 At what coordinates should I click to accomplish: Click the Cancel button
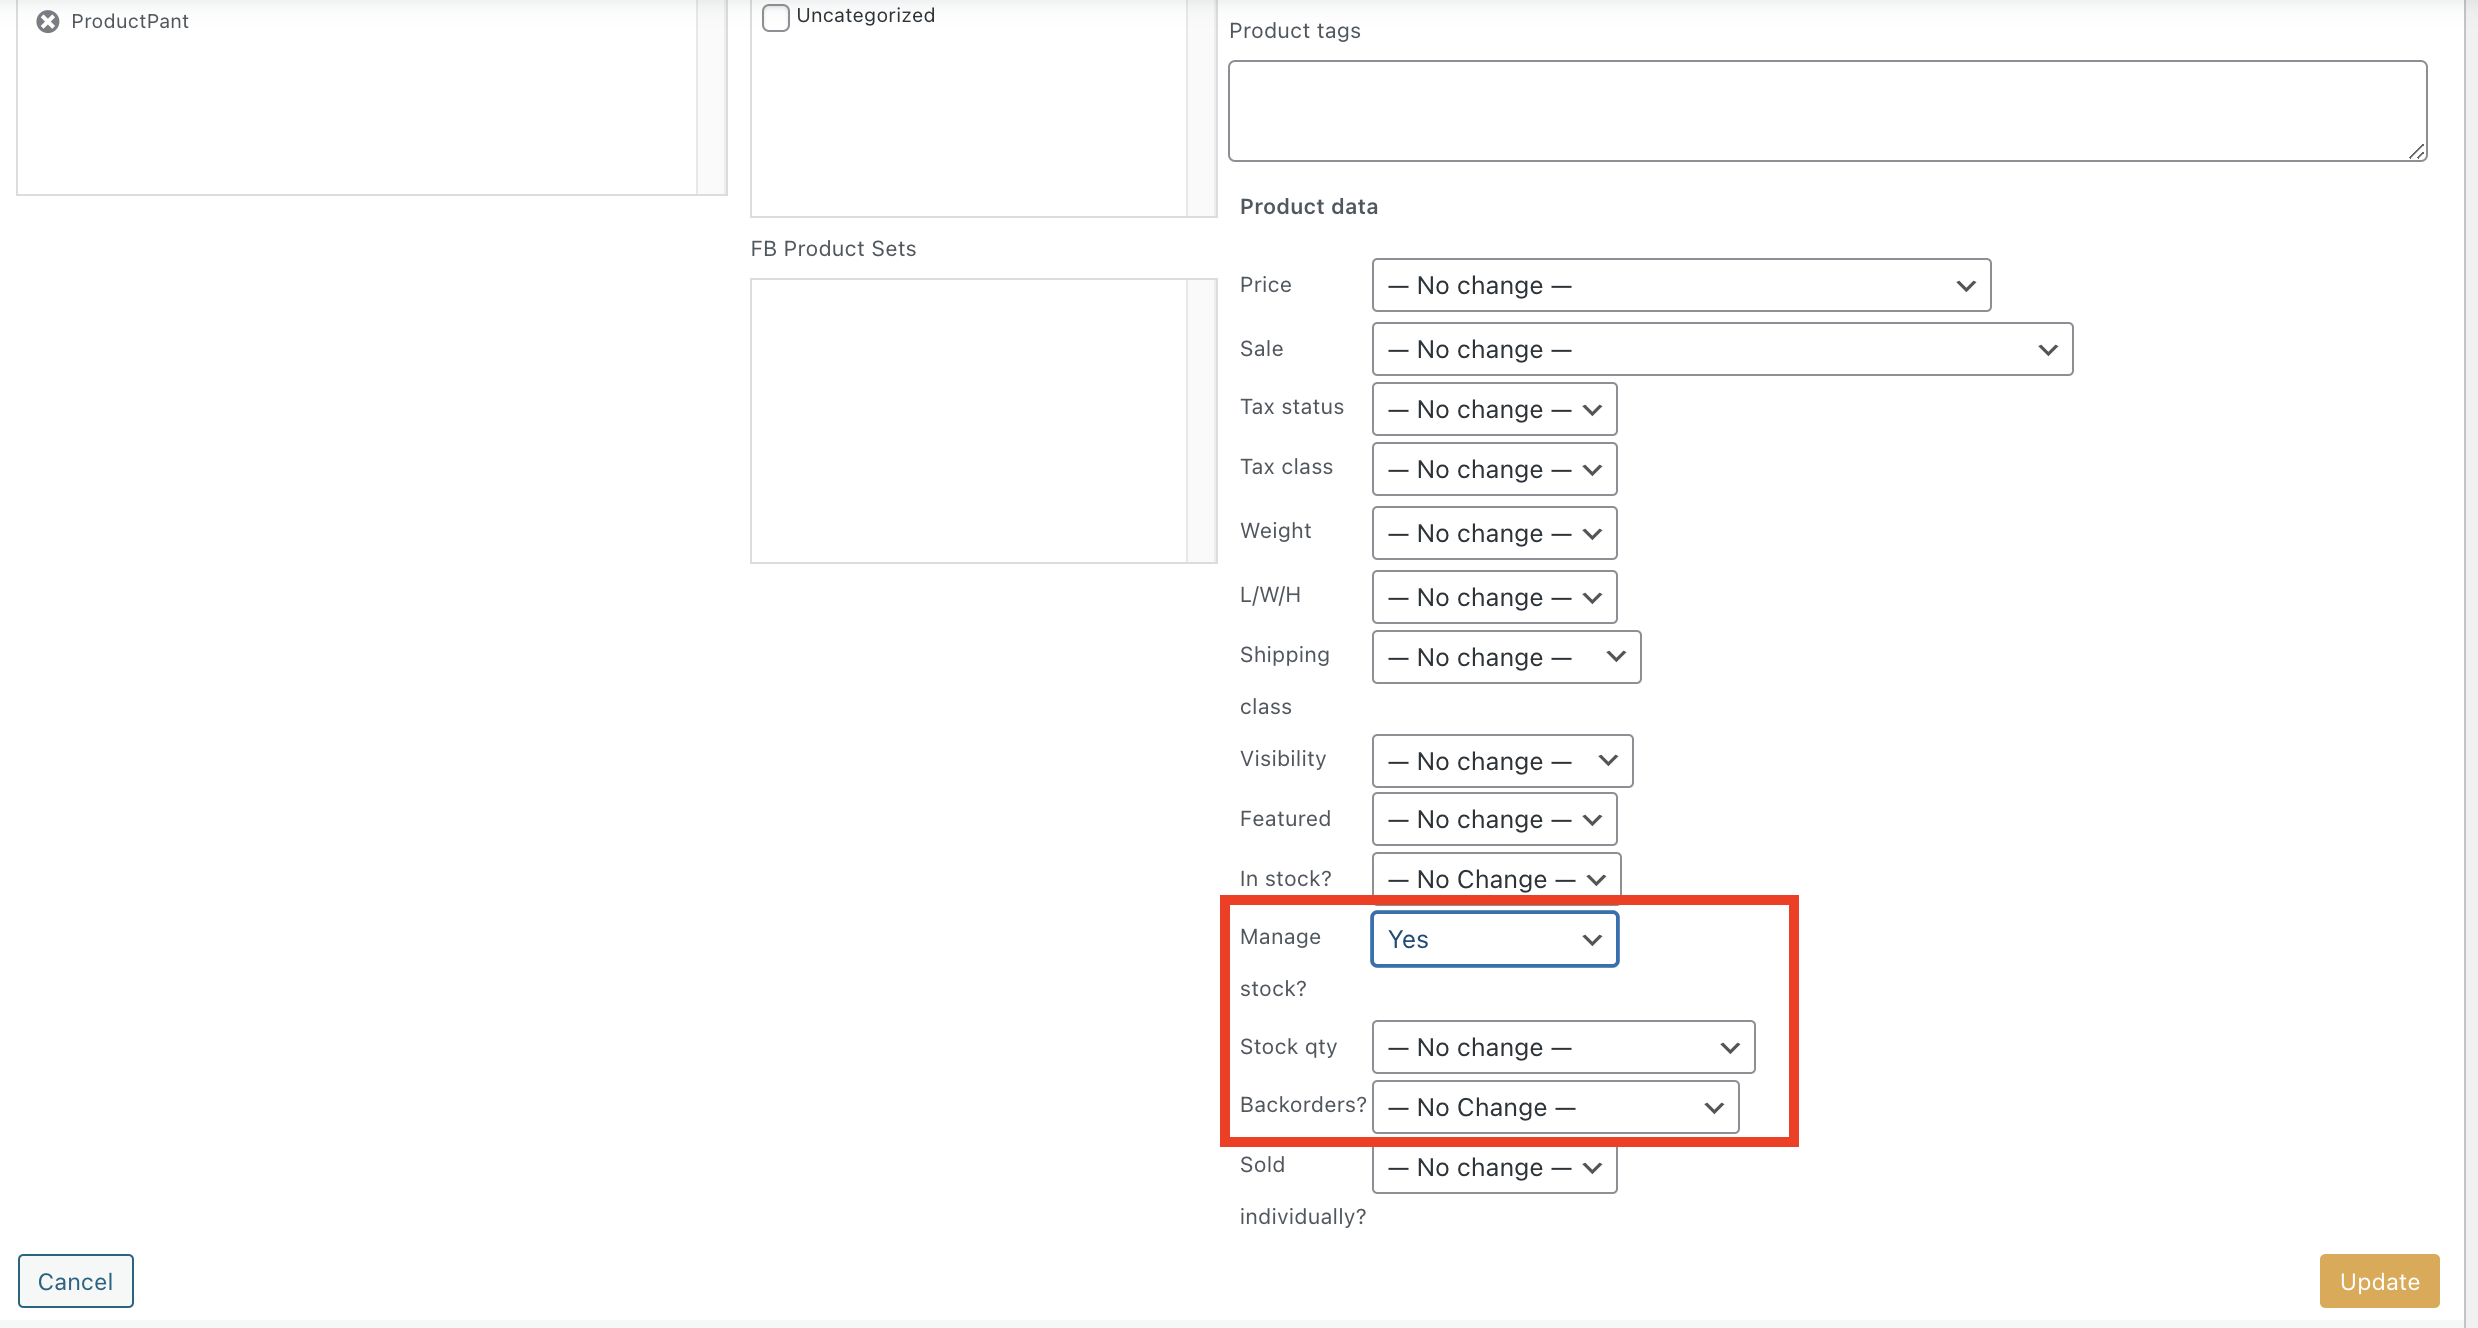click(75, 1281)
